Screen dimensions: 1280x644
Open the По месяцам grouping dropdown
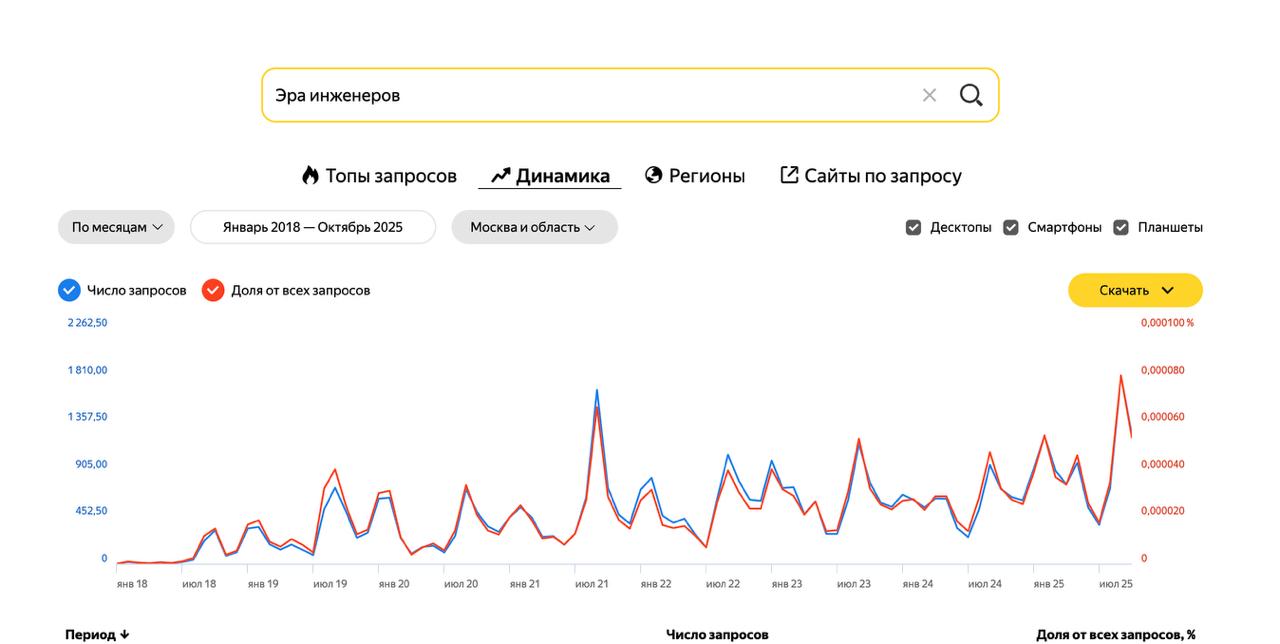click(116, 227)
